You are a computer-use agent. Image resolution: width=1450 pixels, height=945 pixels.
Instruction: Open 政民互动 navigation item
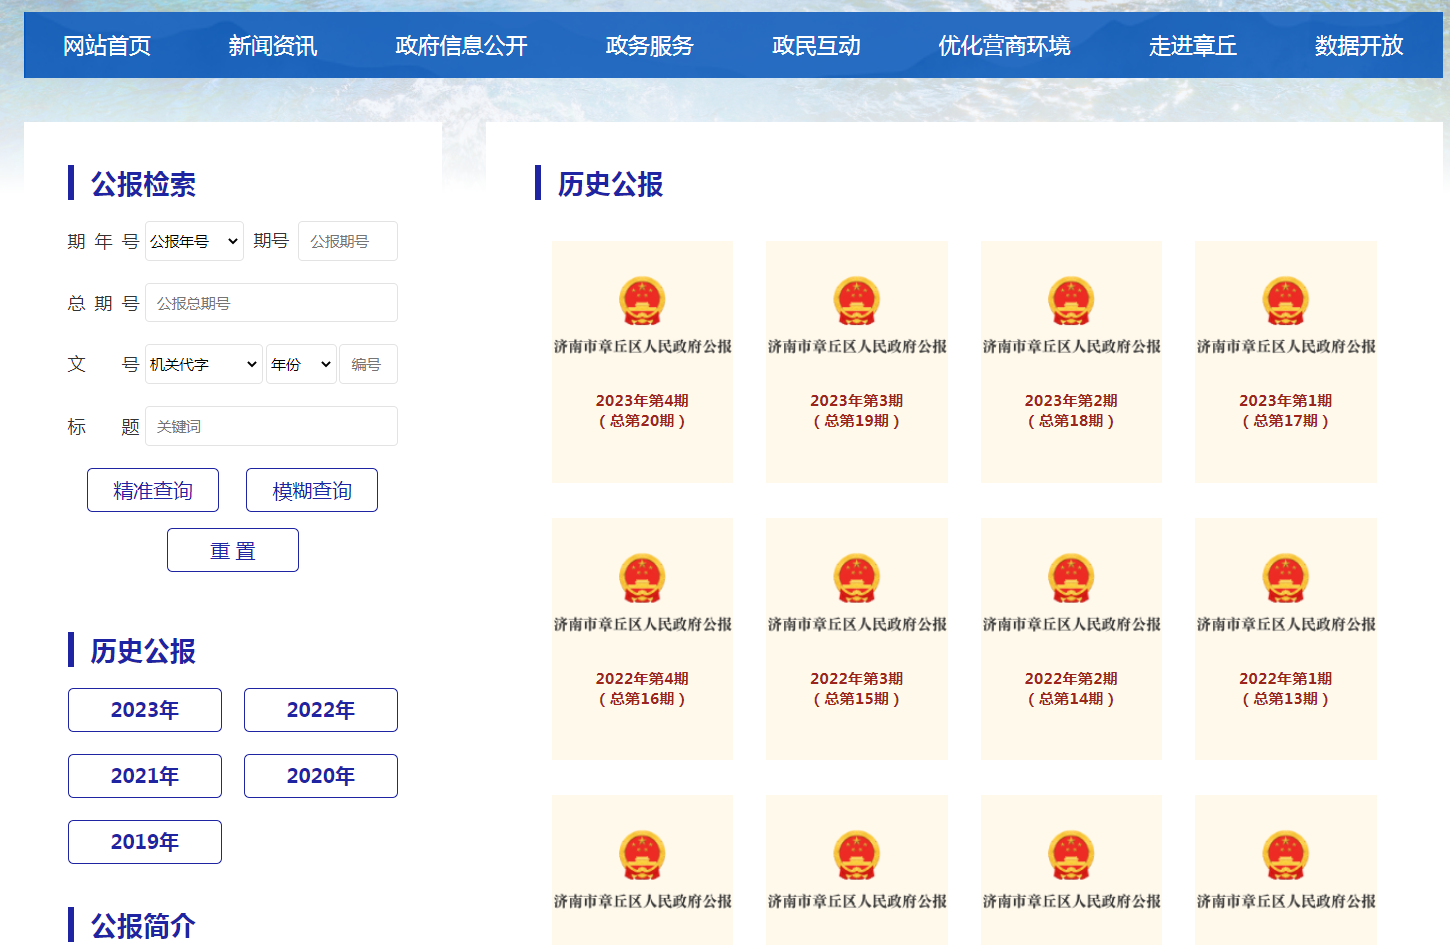click(816, 46)
